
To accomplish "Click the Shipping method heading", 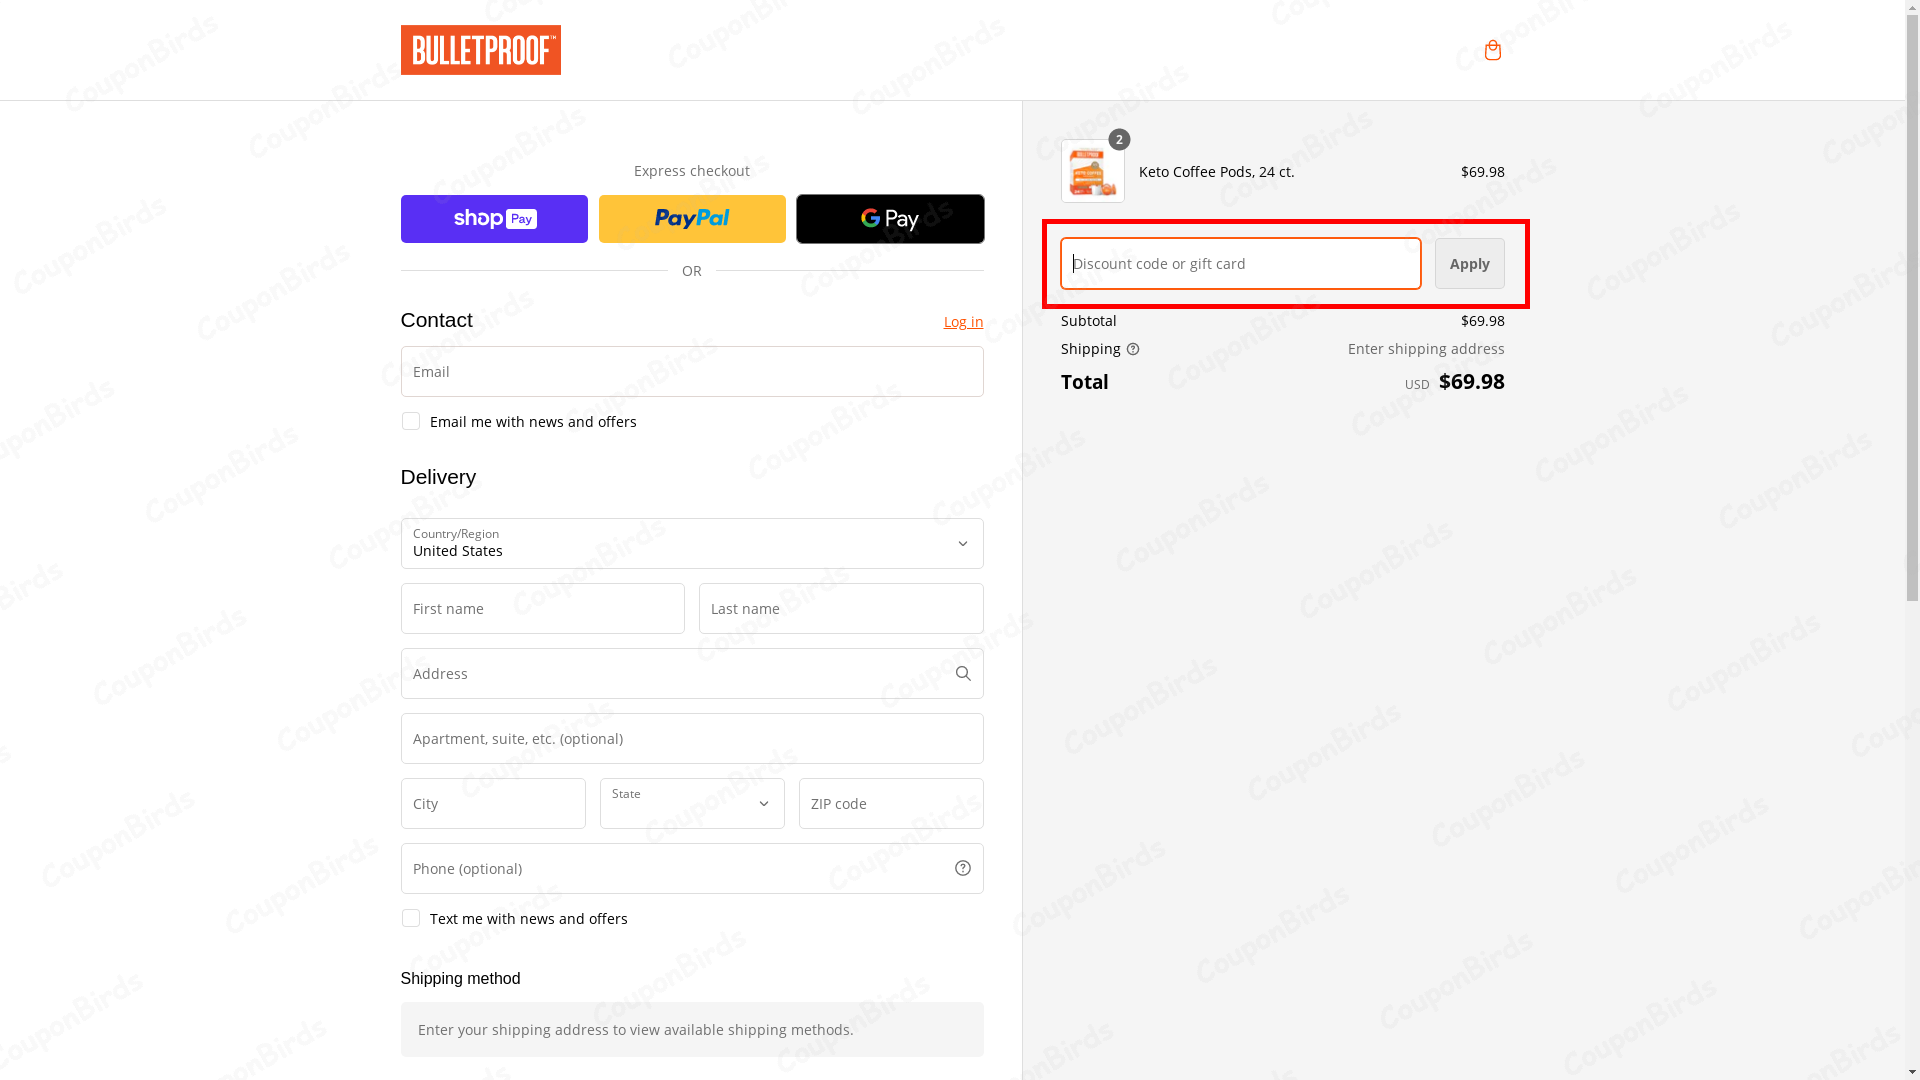I will click(460, 979).
